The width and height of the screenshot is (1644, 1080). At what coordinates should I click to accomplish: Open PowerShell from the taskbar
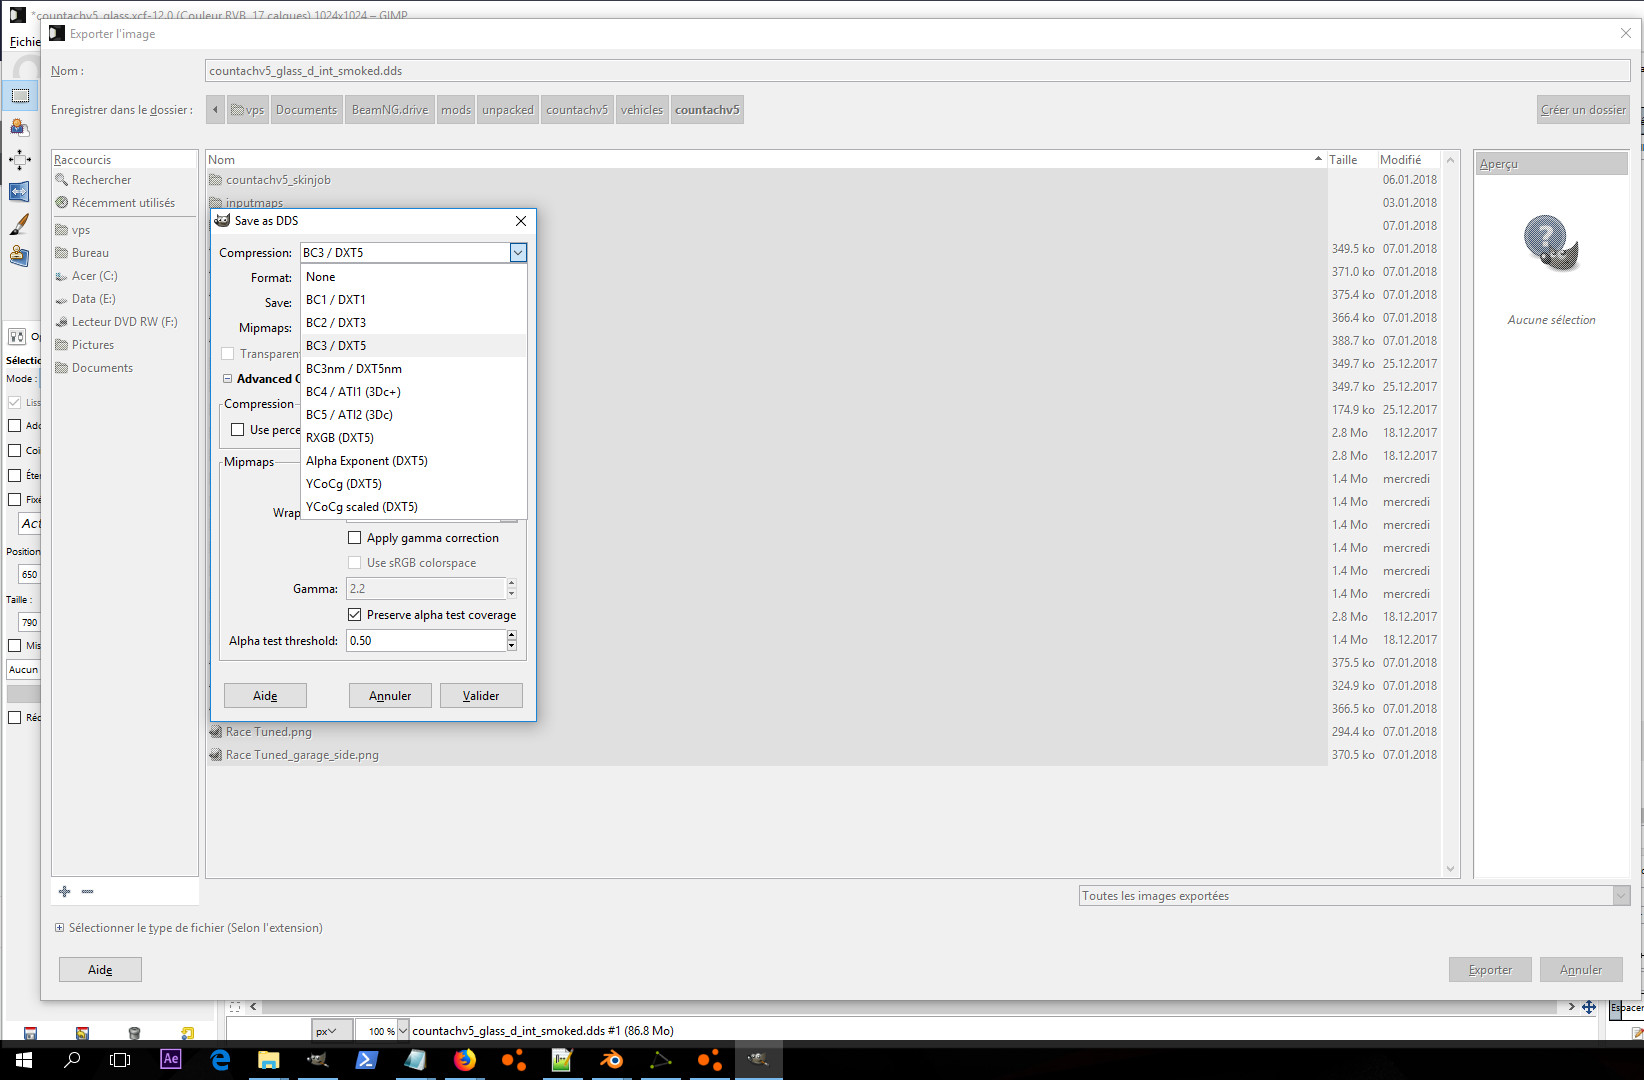[x=367, y=1060]
